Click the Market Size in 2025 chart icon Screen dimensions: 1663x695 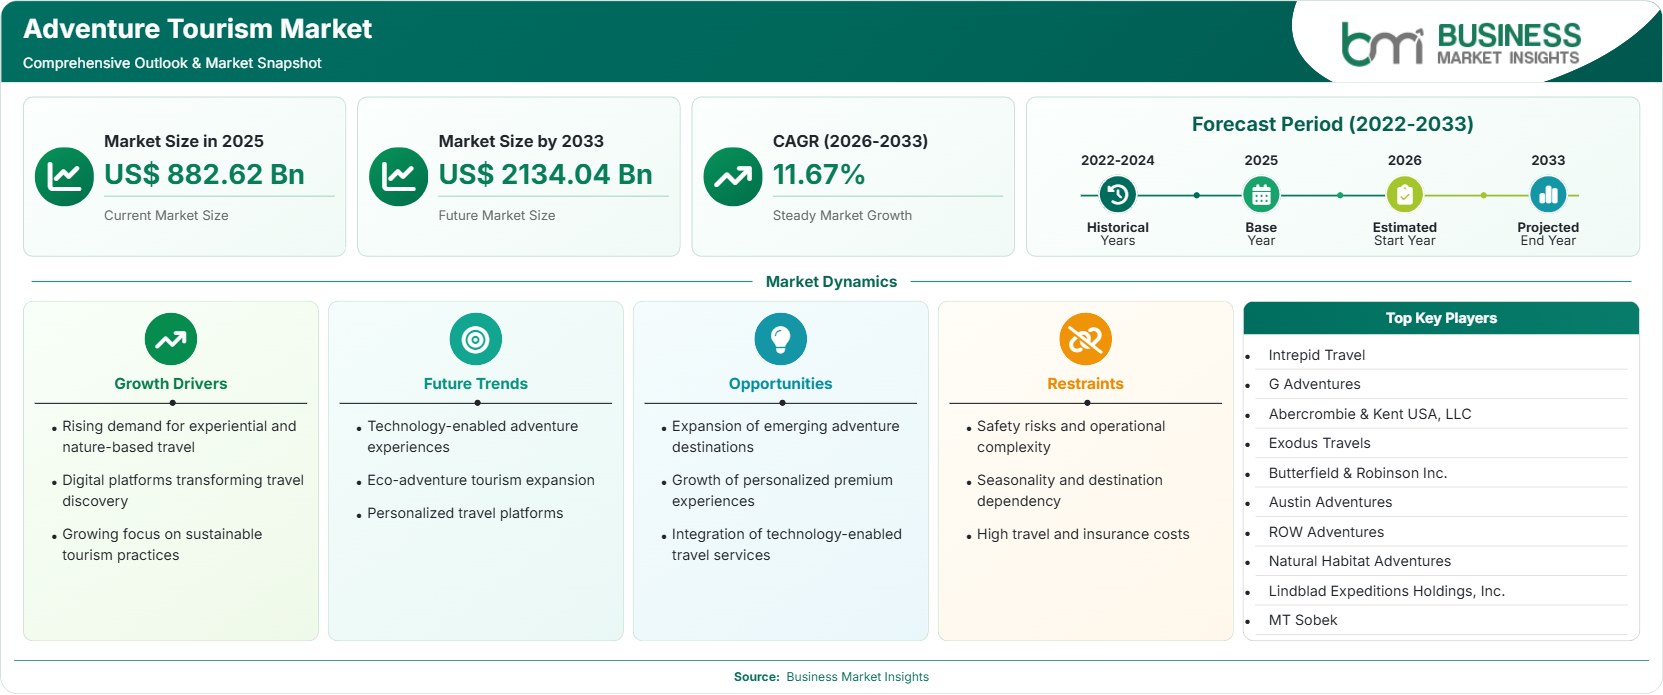[x=64, y=177]
